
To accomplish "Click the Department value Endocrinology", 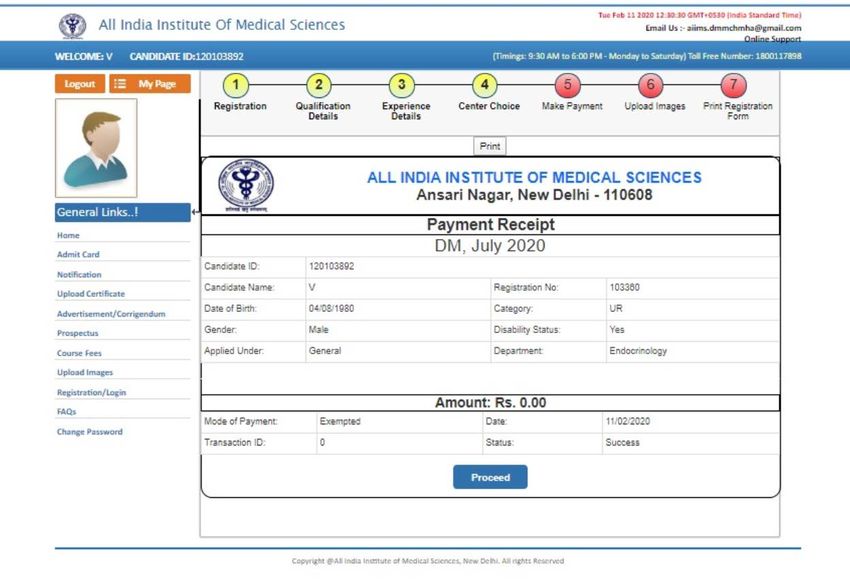I will [638, 351].
